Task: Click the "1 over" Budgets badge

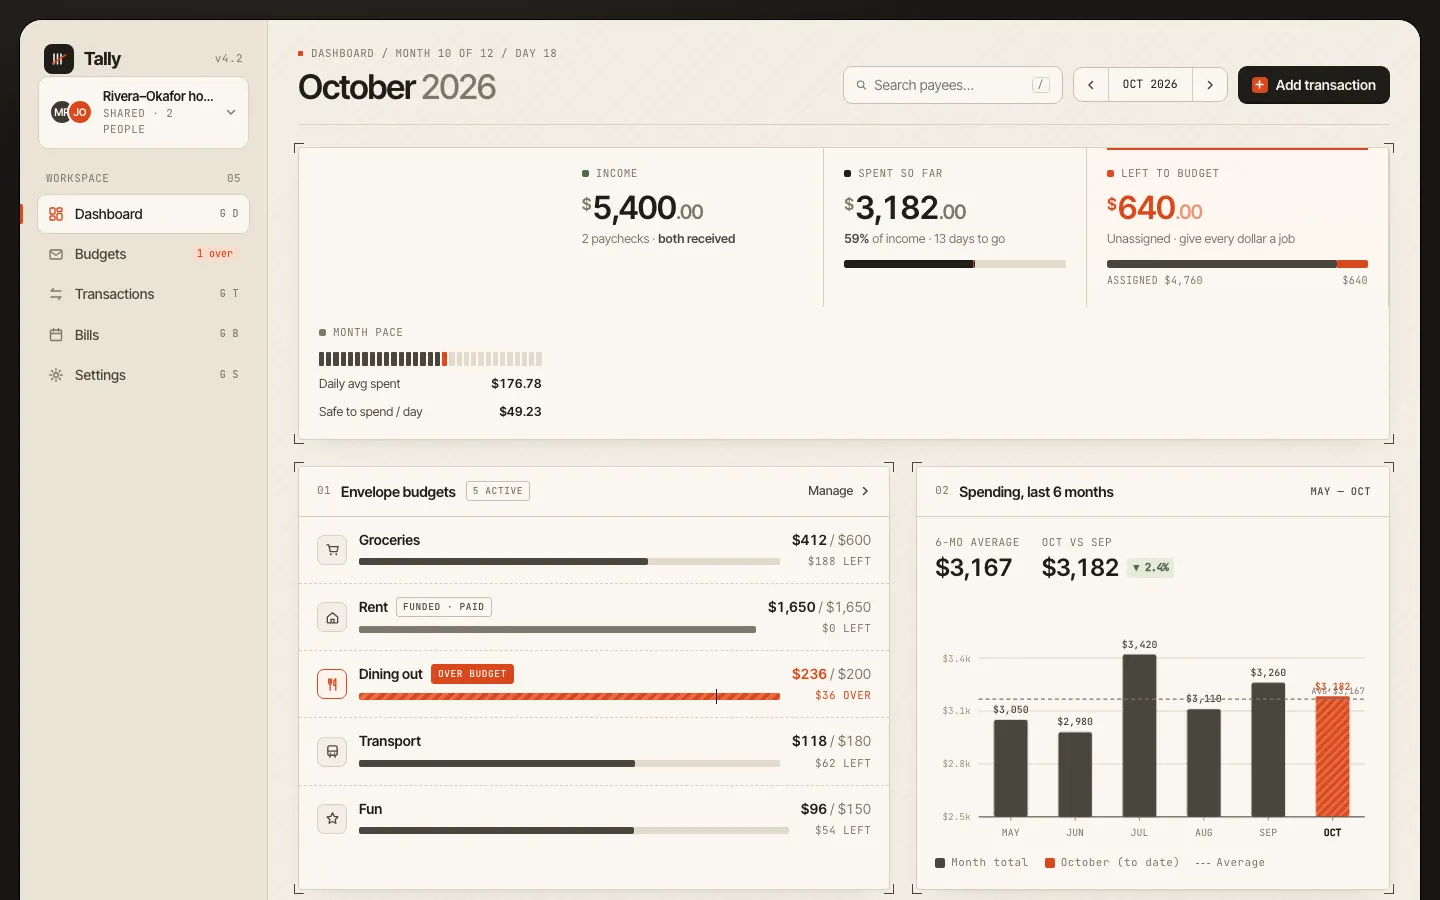Action: click(x=215, y=254)
